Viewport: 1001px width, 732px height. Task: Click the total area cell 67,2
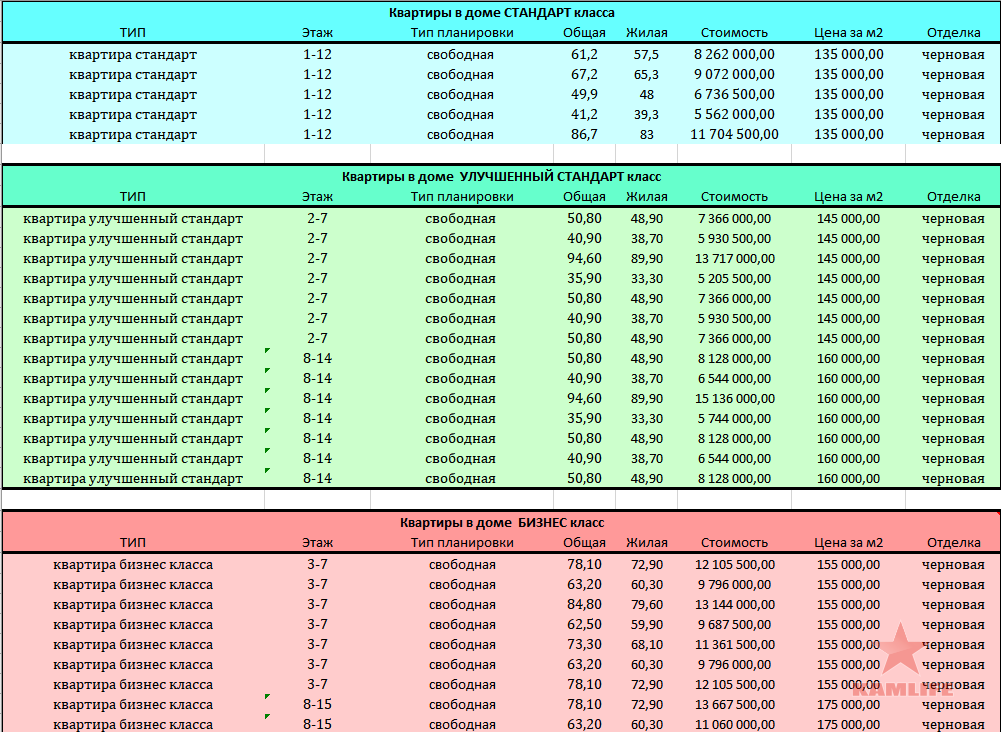[x=584, y=75]
